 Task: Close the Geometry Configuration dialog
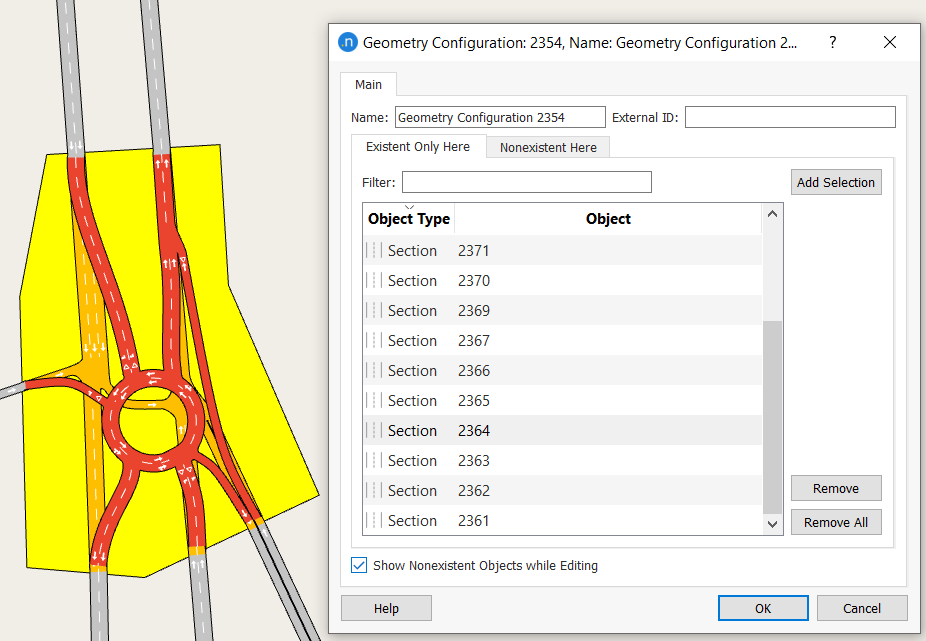pyautogui.click(x=889, y=43)
